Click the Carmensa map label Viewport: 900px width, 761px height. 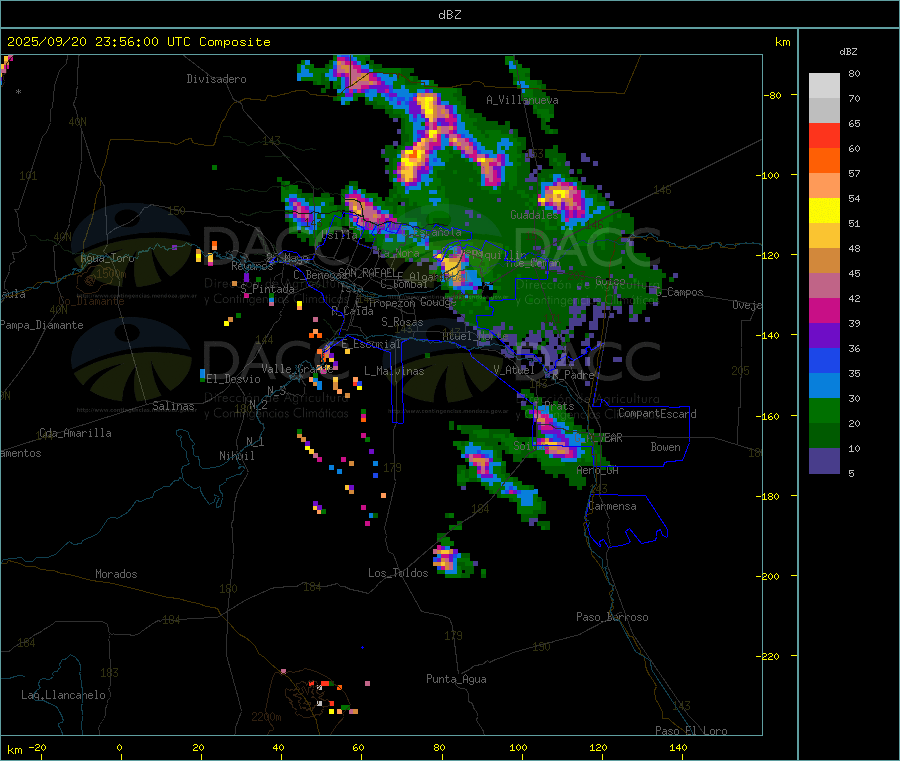point(612,506)
